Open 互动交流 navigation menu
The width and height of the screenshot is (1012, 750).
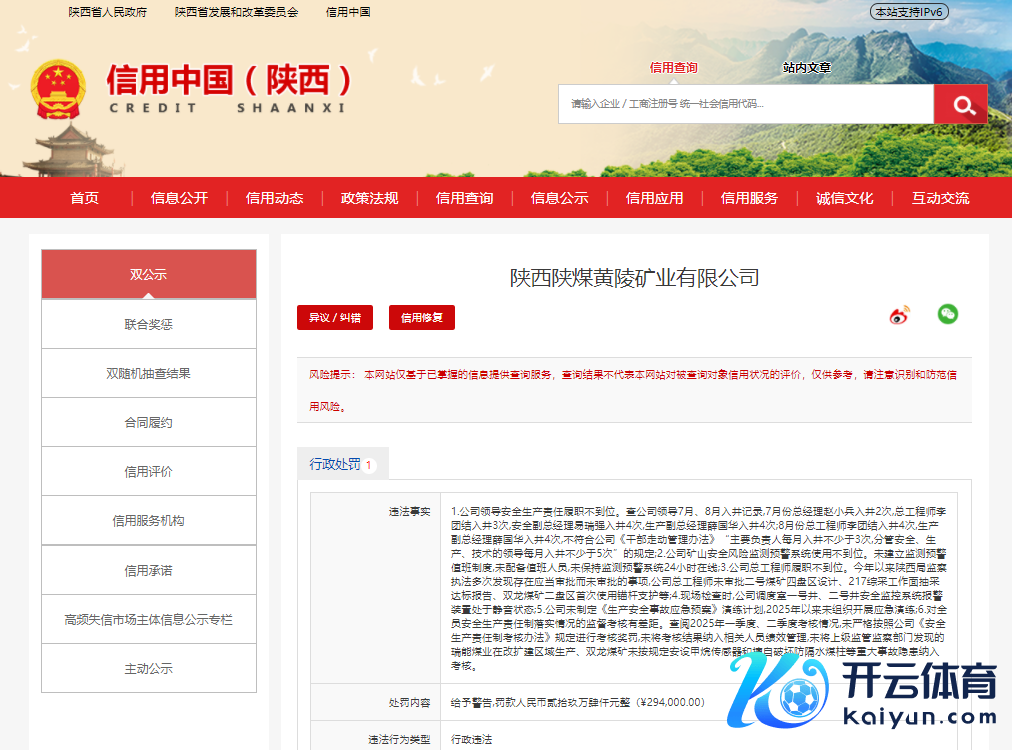tap(940, 198)
